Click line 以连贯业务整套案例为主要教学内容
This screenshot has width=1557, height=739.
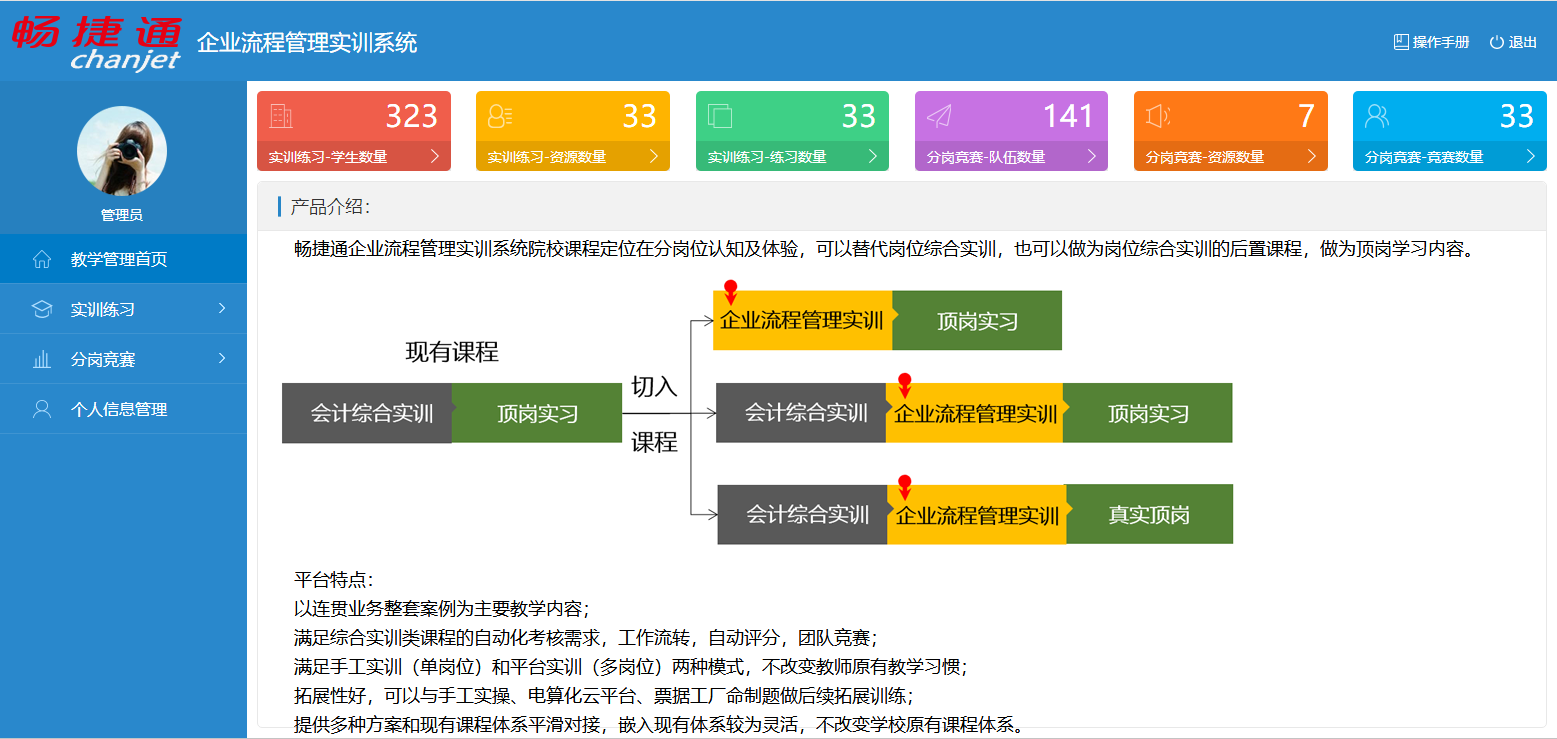(441, 608)
